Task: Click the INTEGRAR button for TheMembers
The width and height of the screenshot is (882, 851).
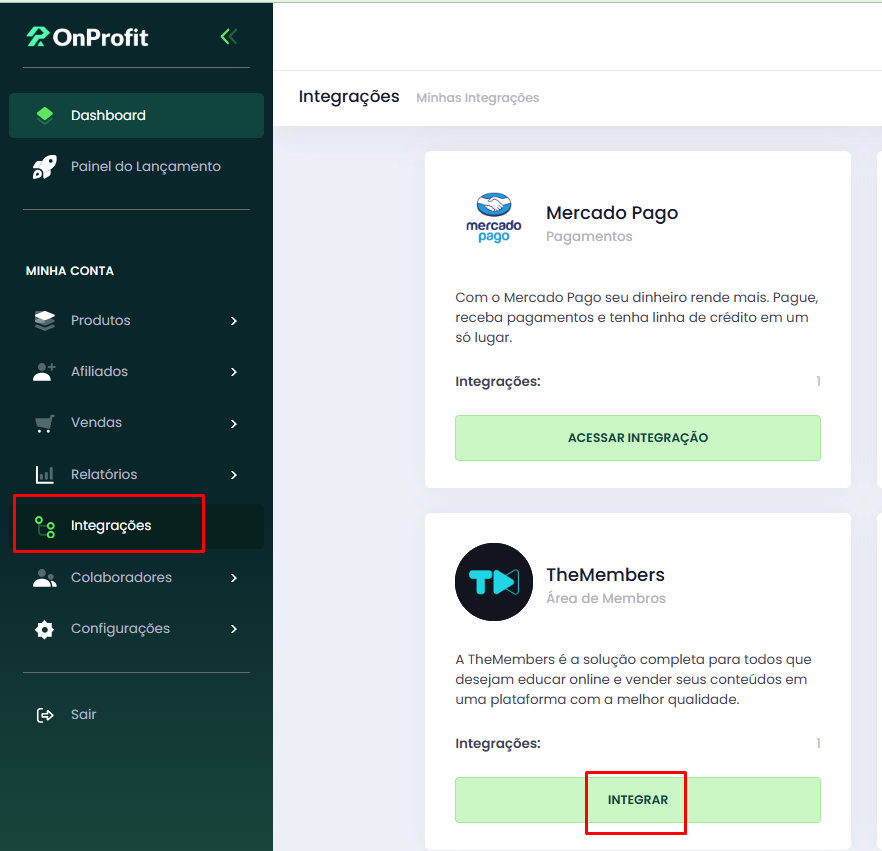Action: pos(637,800)
